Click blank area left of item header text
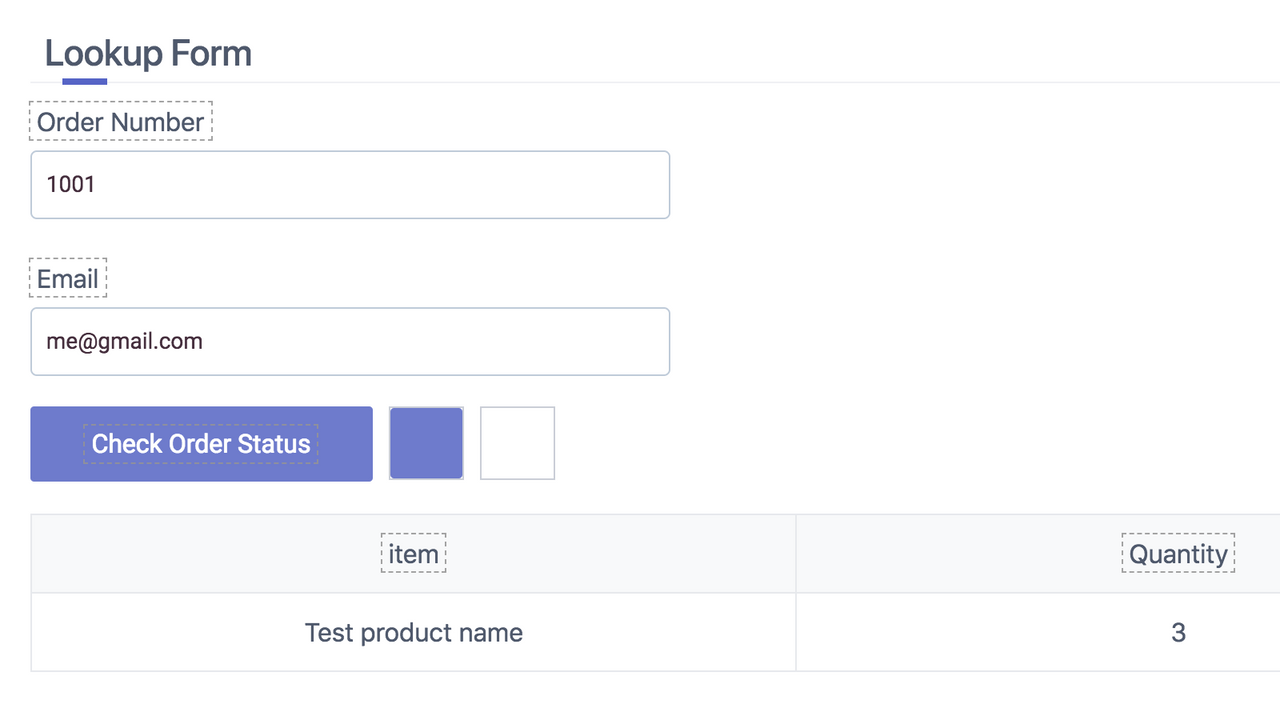Viewport: 1280px width, 720px height. pyautogui.click(x=200, y=554)
